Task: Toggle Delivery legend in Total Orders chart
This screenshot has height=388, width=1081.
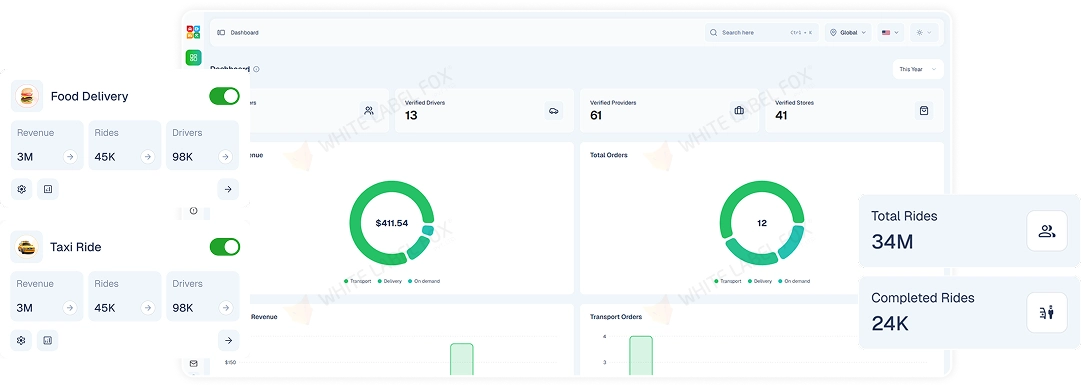Action: point(760,281)
